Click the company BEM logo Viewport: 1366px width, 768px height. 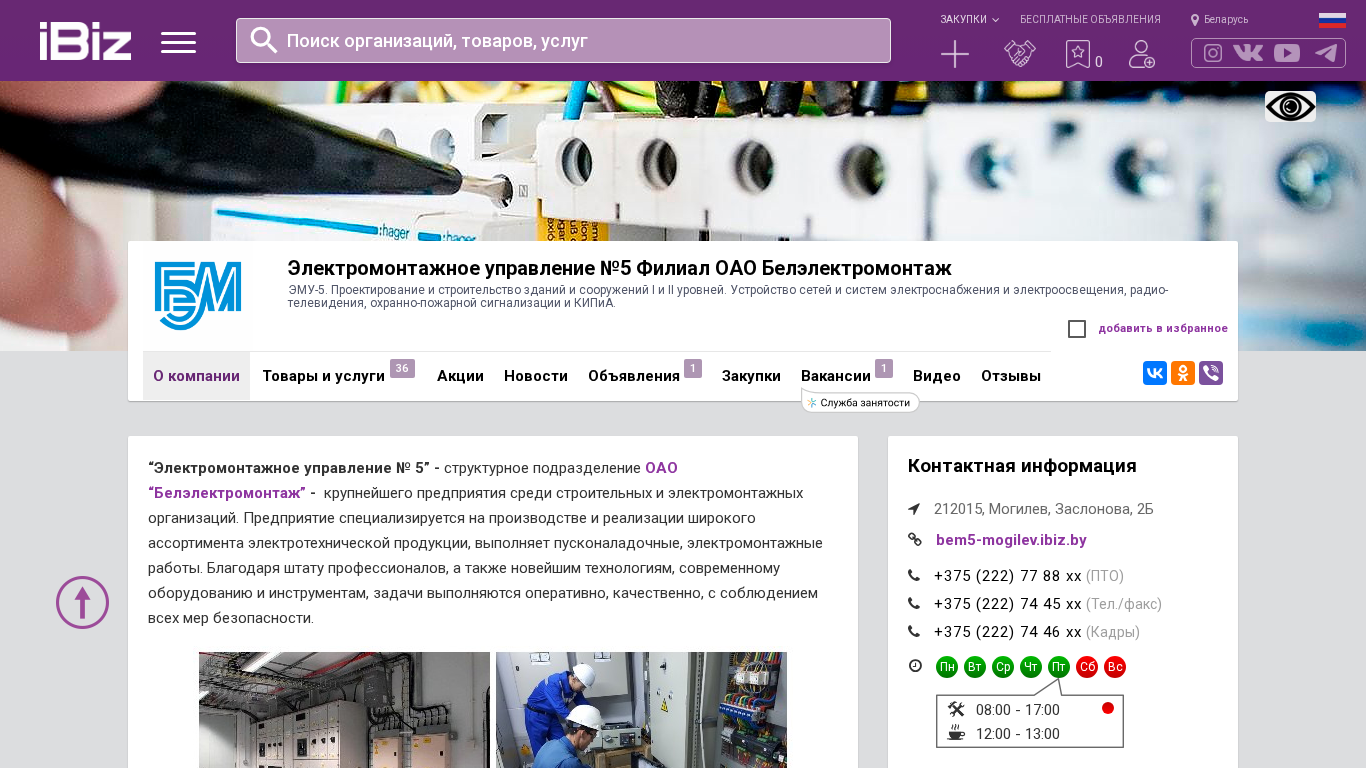coord(197,296)
